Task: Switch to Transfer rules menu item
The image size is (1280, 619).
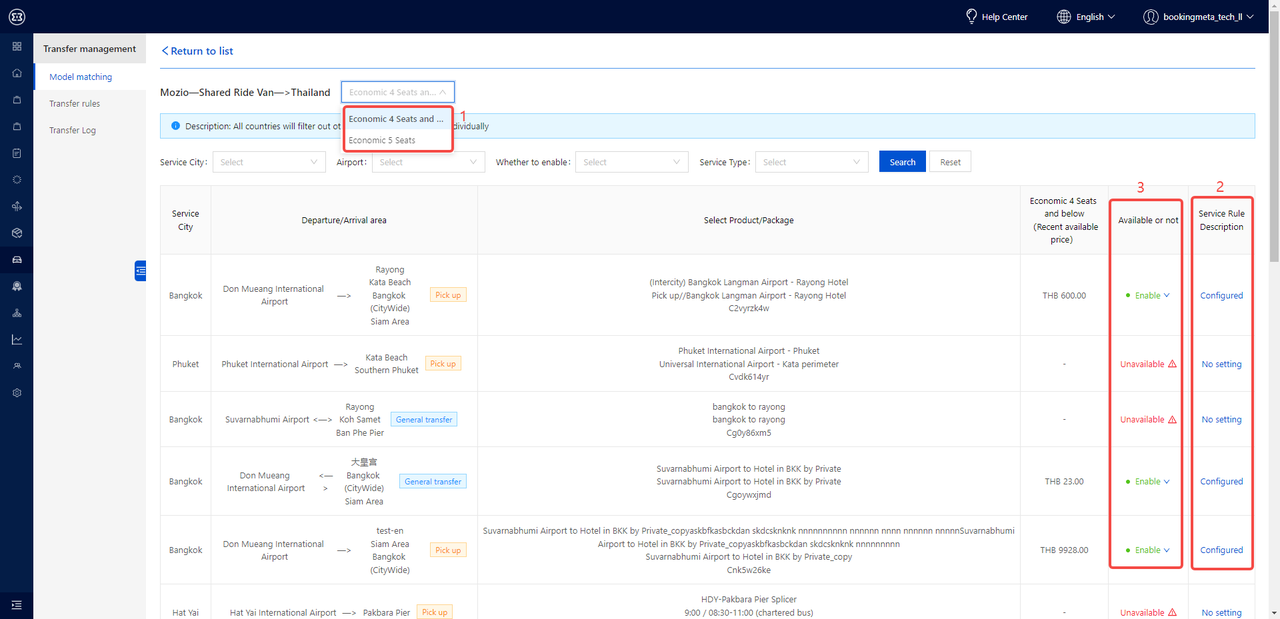Action: point(75,104)
